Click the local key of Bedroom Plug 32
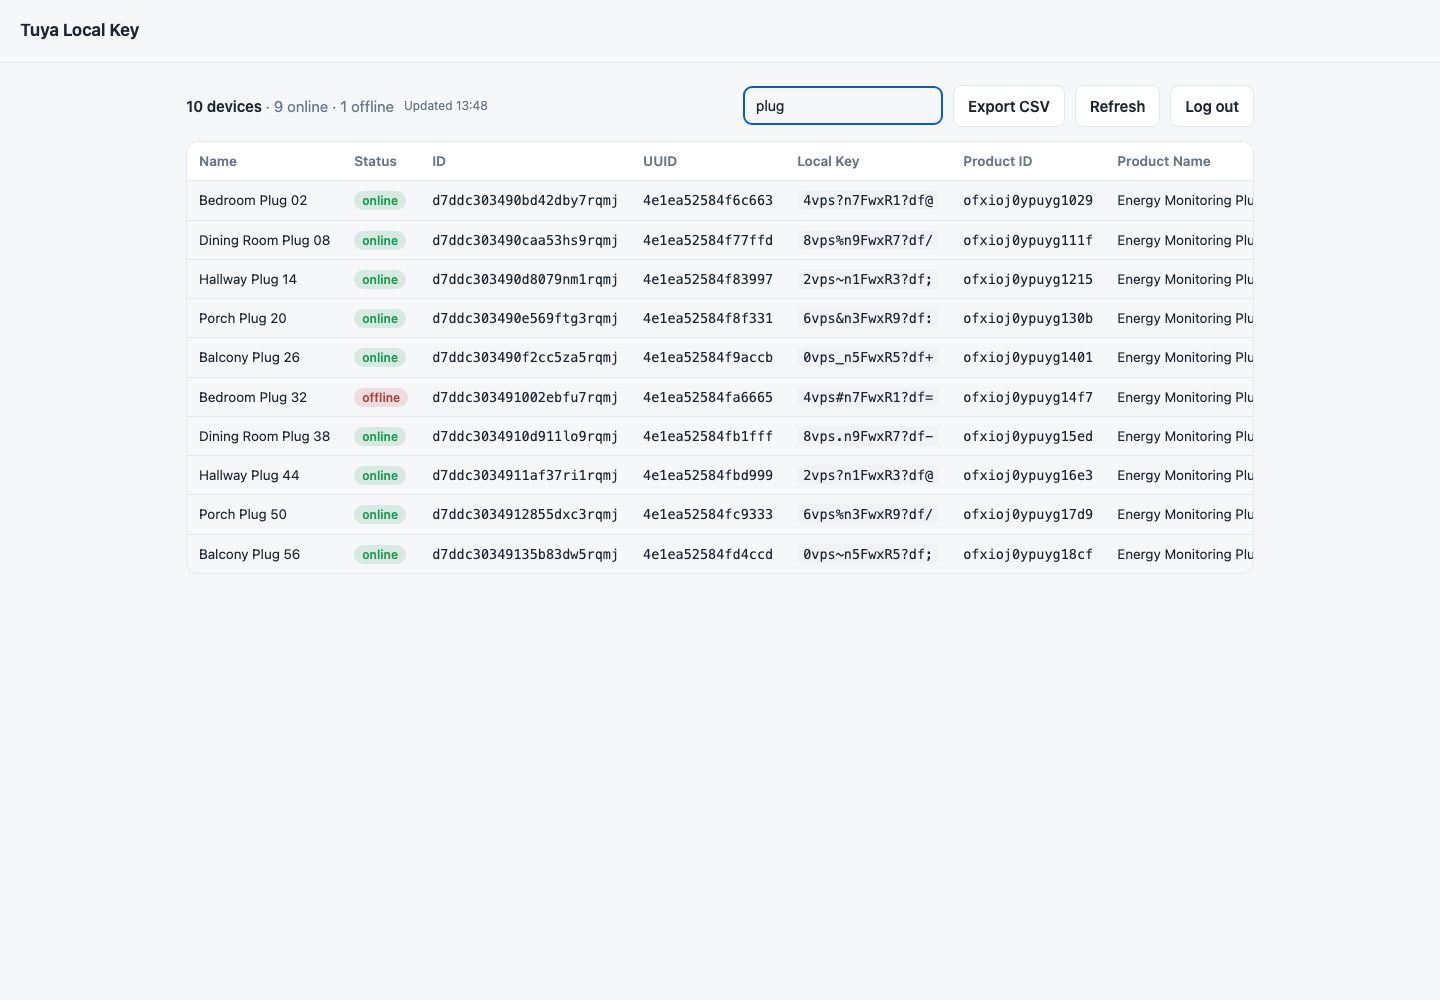The image size is (1440, 1000). [x=868, y=397]
